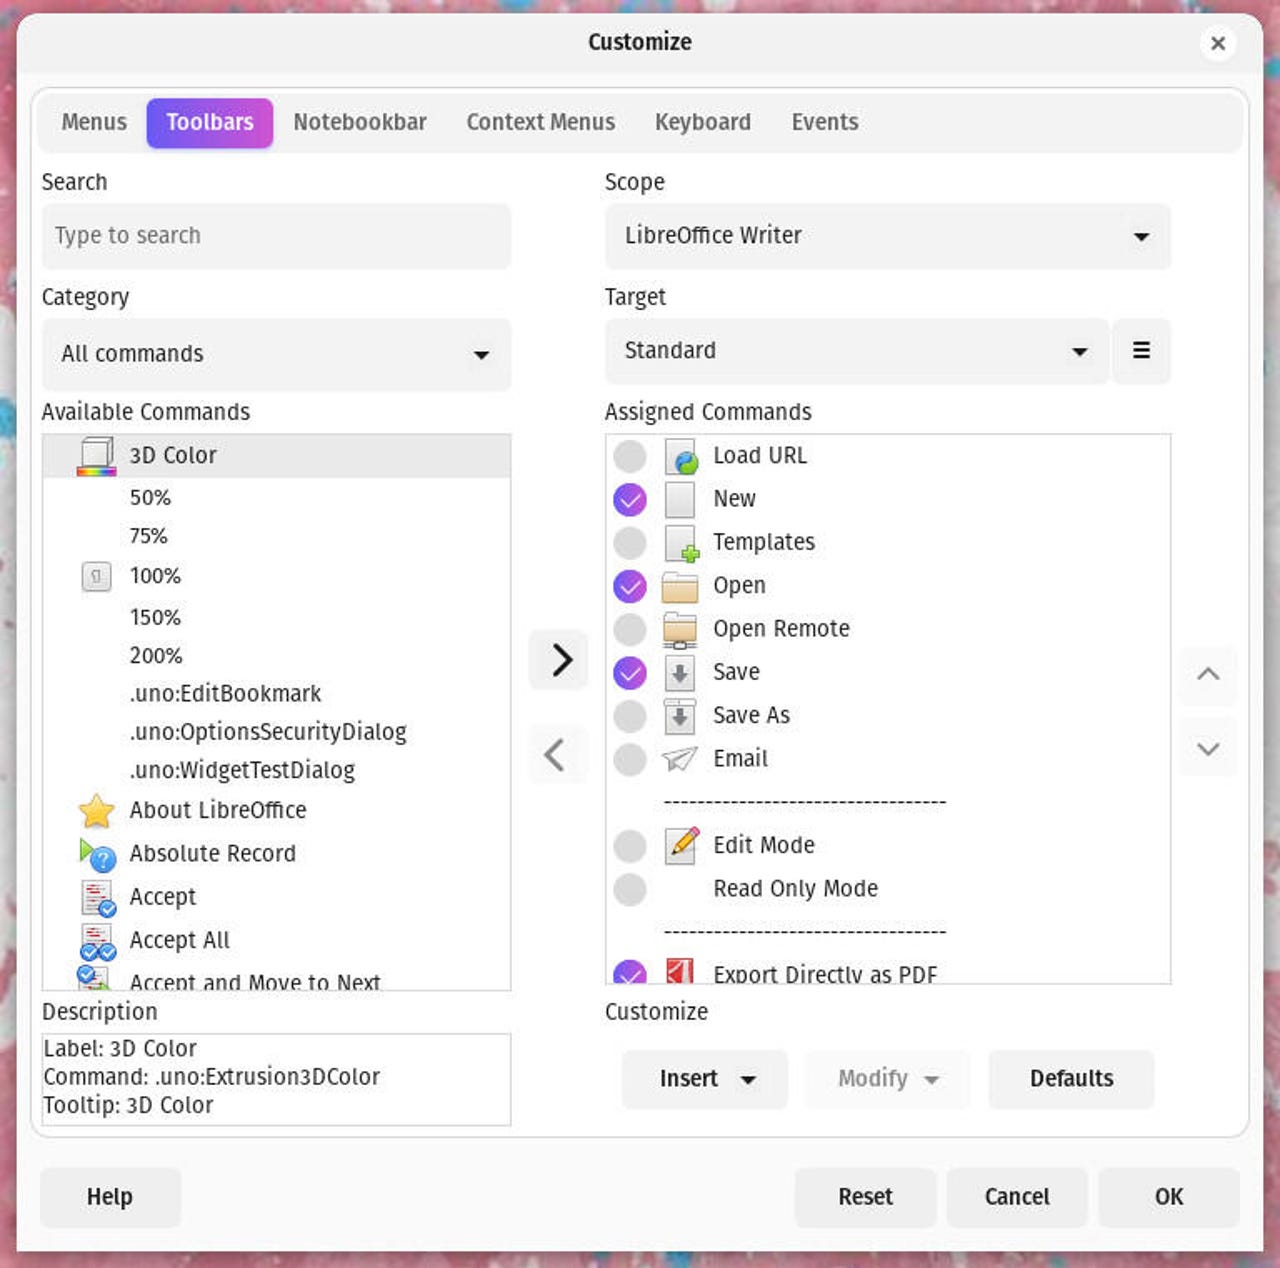The image size is (1280, 1268).
Task: Click the Templates icon in assigned commands
Action: point(681,543)
